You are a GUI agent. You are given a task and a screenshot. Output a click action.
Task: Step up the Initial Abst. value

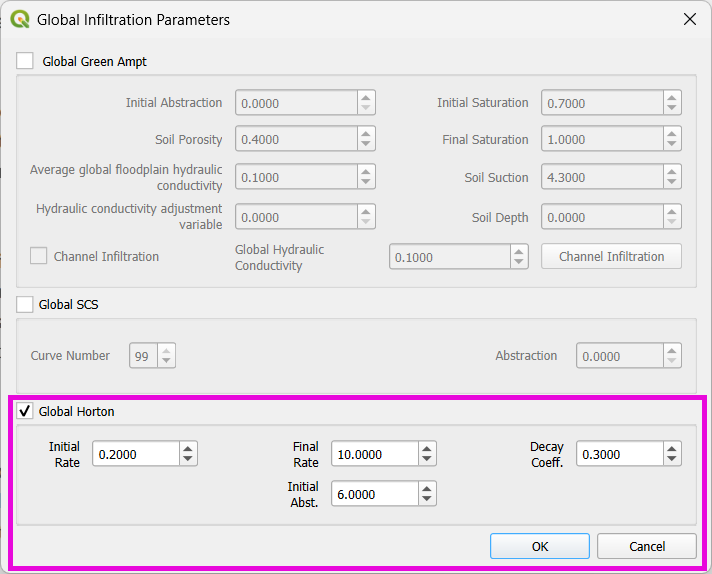coord(427,488)
